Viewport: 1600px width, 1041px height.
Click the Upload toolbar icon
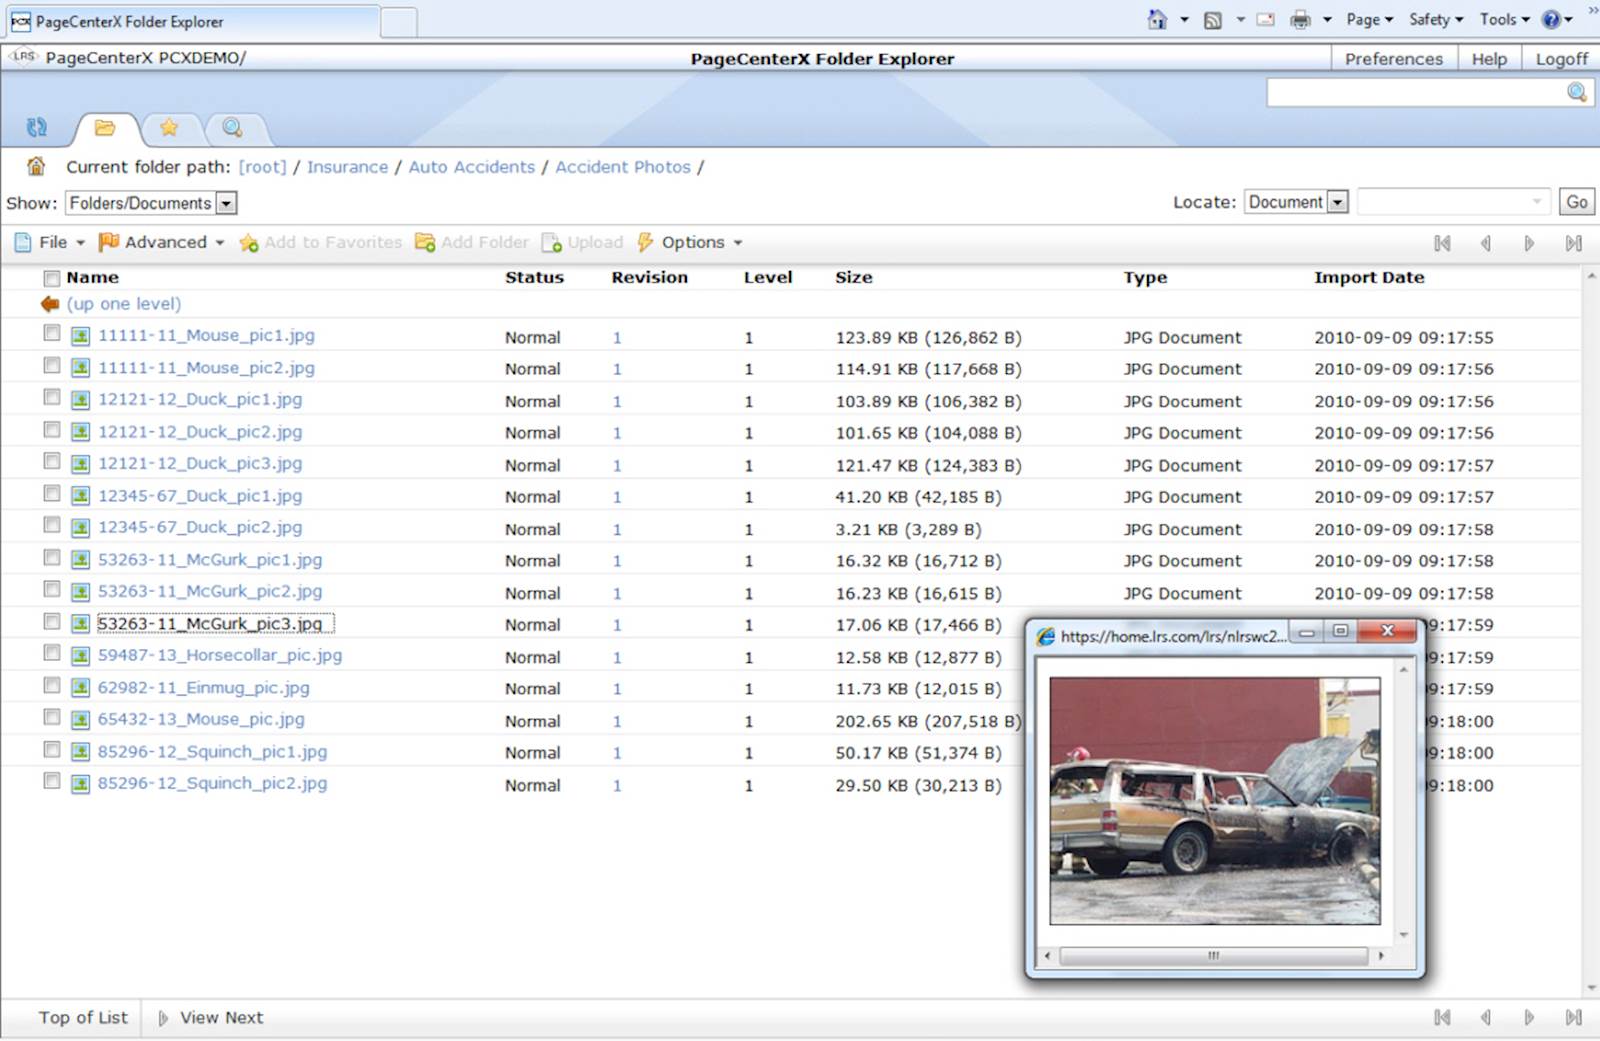click(x=551, y=242)
